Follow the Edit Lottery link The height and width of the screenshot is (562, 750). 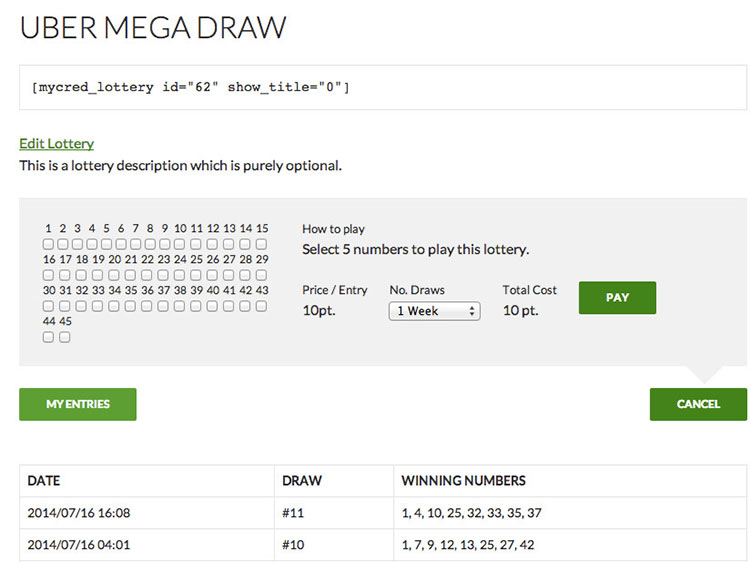[x=56, y=144]
